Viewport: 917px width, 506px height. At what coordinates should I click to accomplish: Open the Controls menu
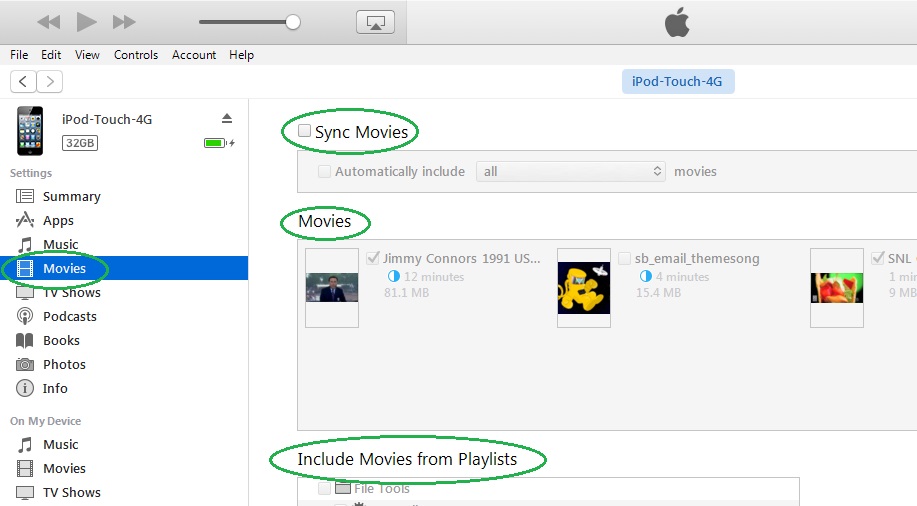(136, 54)
